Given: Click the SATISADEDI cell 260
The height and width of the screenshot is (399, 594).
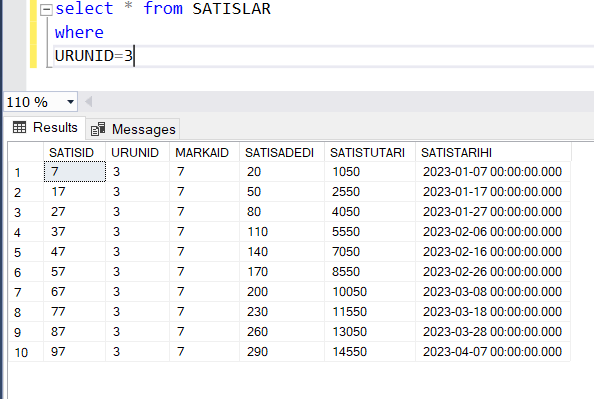Looking at the screenshot, I should pyautogui.click(x=282, y=332).
